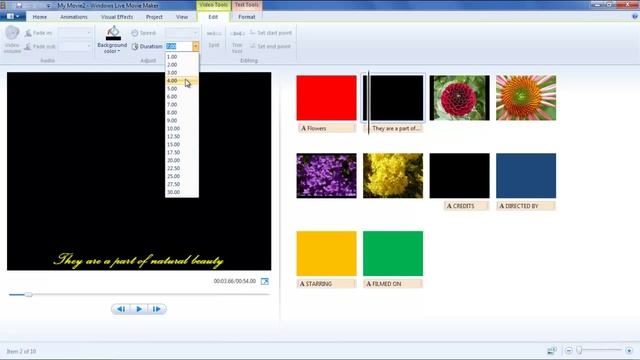Image resolution: width=640 pixels, height=360 pixels.
Task: Select 20.00 from the Duration list
Action: pyautogui.click(x=182, y=160)
